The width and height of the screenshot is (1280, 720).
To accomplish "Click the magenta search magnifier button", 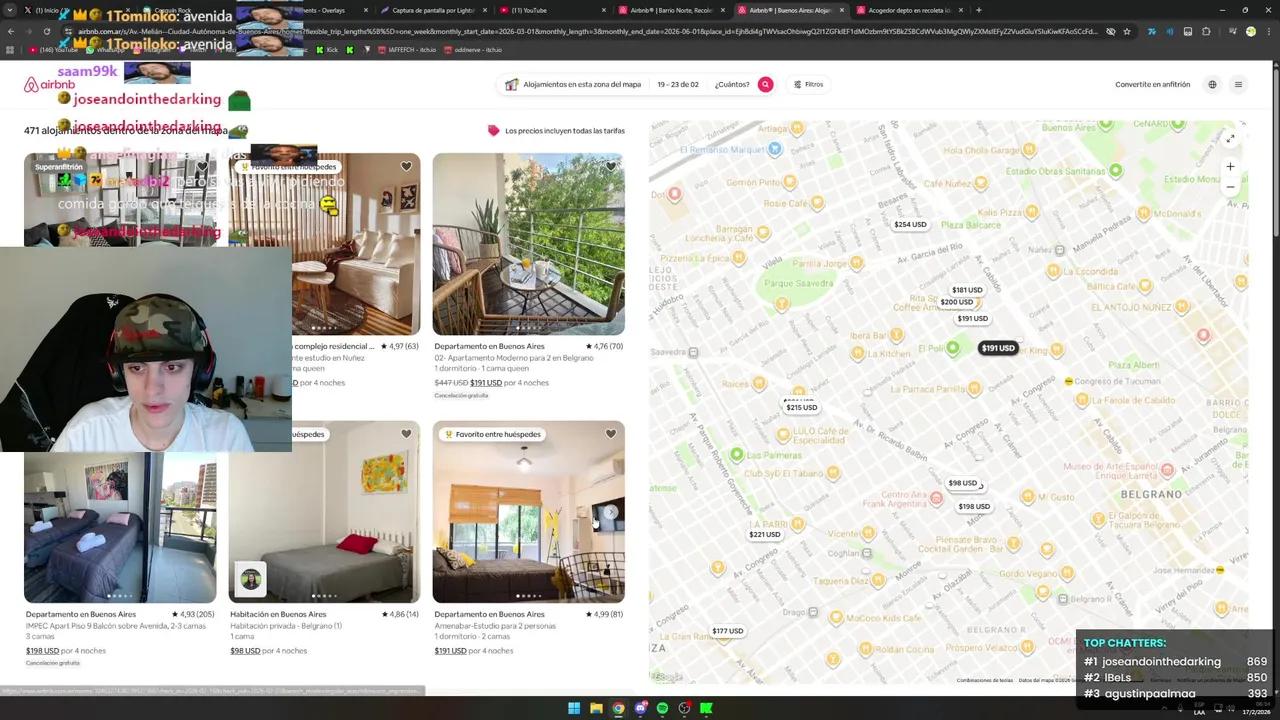I will (x=765, y=84).
